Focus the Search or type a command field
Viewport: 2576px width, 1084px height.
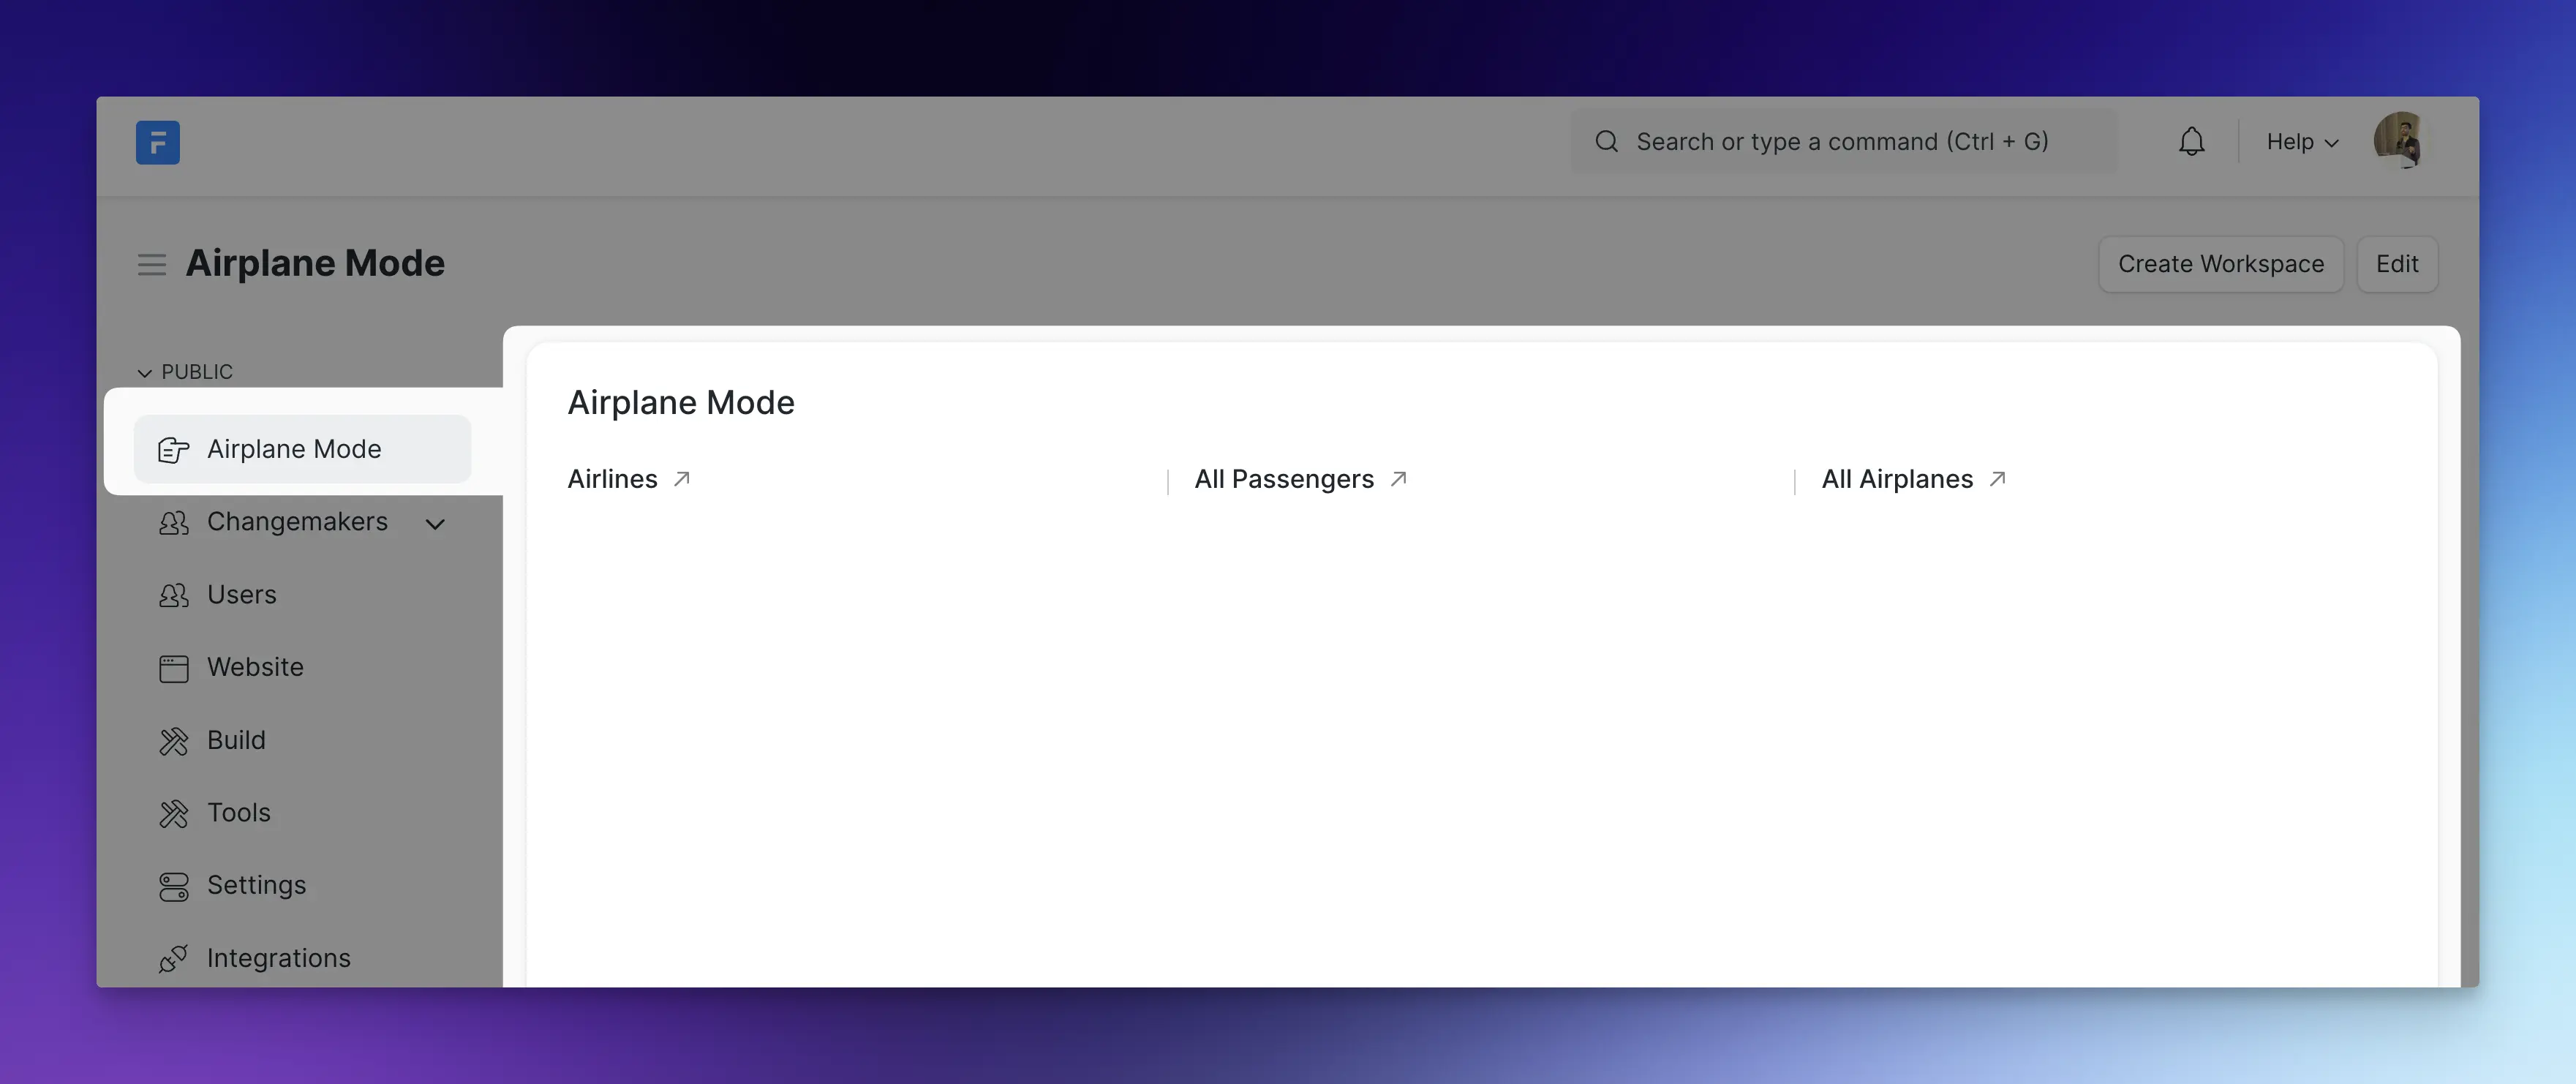coord(1843,141)
